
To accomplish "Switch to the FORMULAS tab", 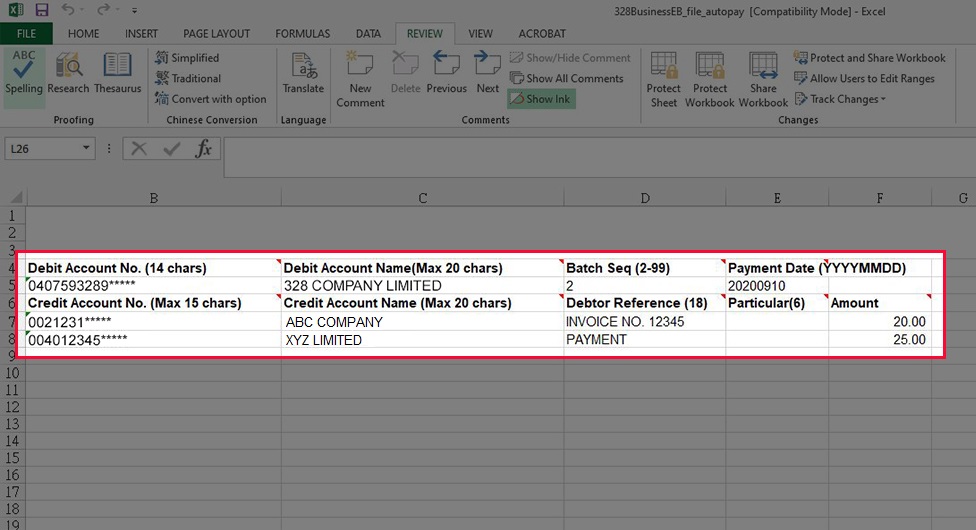I will point(302,33).
